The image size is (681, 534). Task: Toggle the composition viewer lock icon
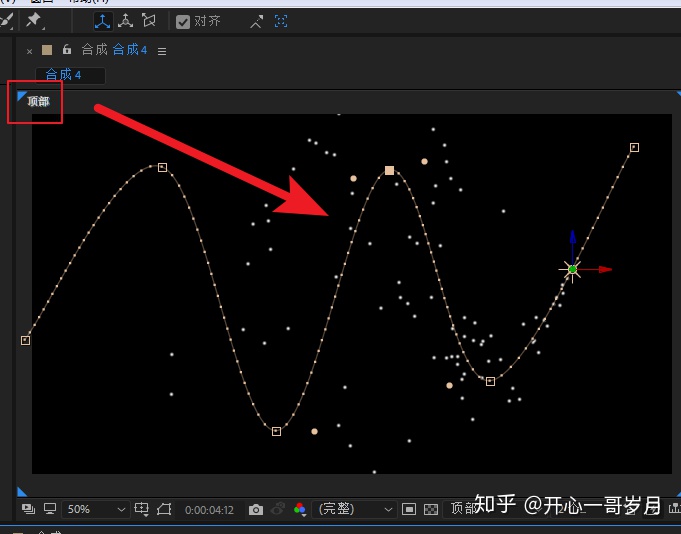66,49
